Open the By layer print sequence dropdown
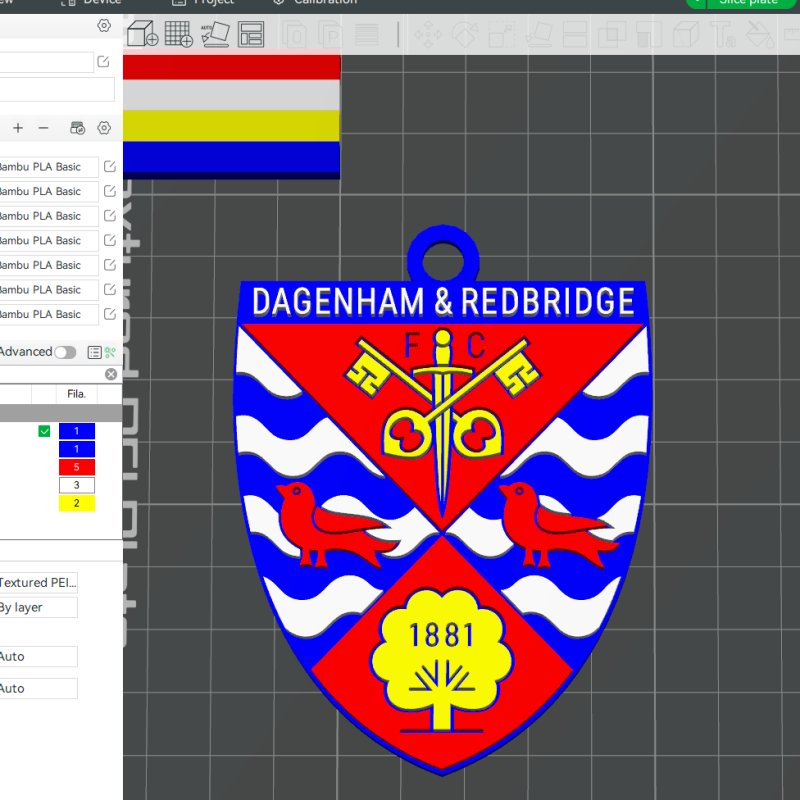800x800 pixels. [39, 607]
